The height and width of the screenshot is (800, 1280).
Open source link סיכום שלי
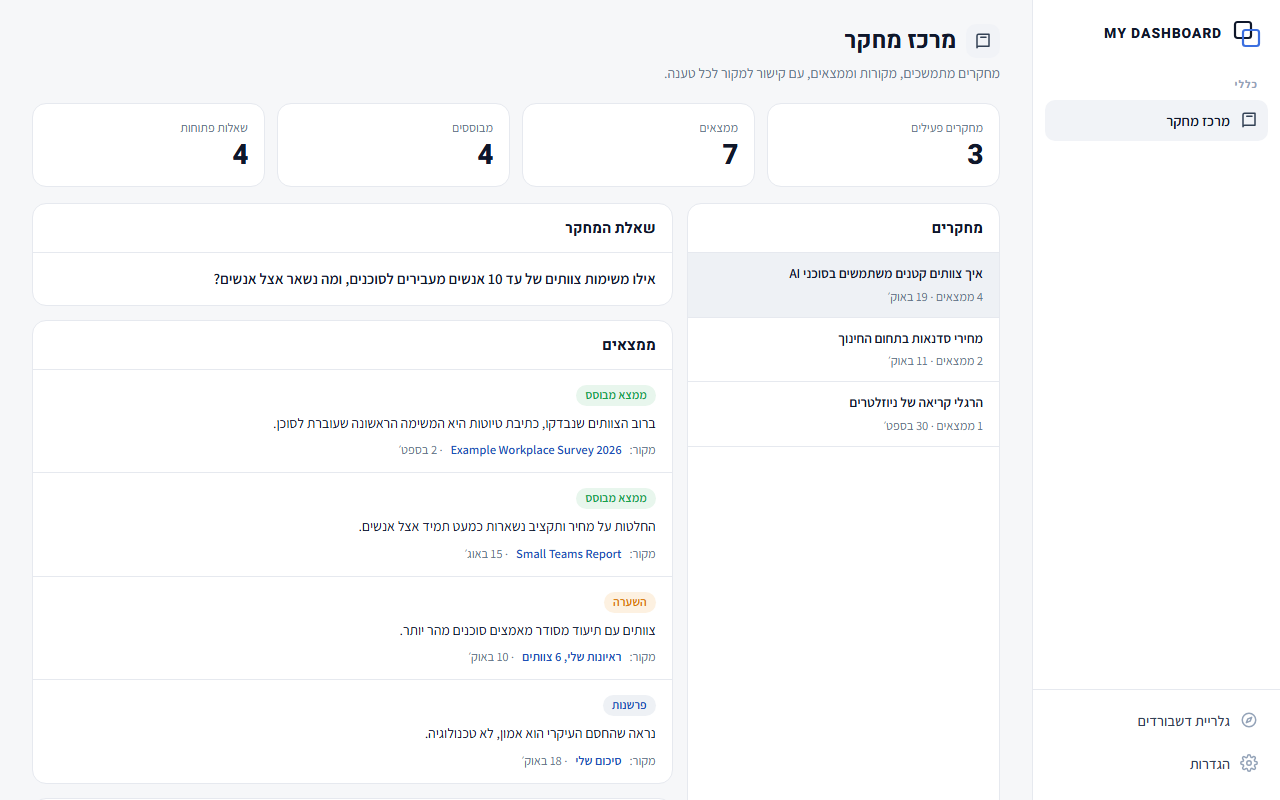598,761
